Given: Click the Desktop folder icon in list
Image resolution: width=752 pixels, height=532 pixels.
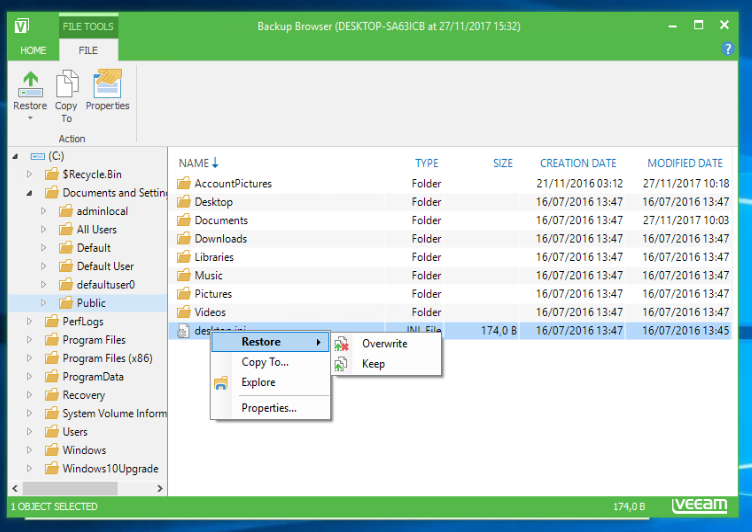Looking at the screenshot, I should click(x=183, y=201).
